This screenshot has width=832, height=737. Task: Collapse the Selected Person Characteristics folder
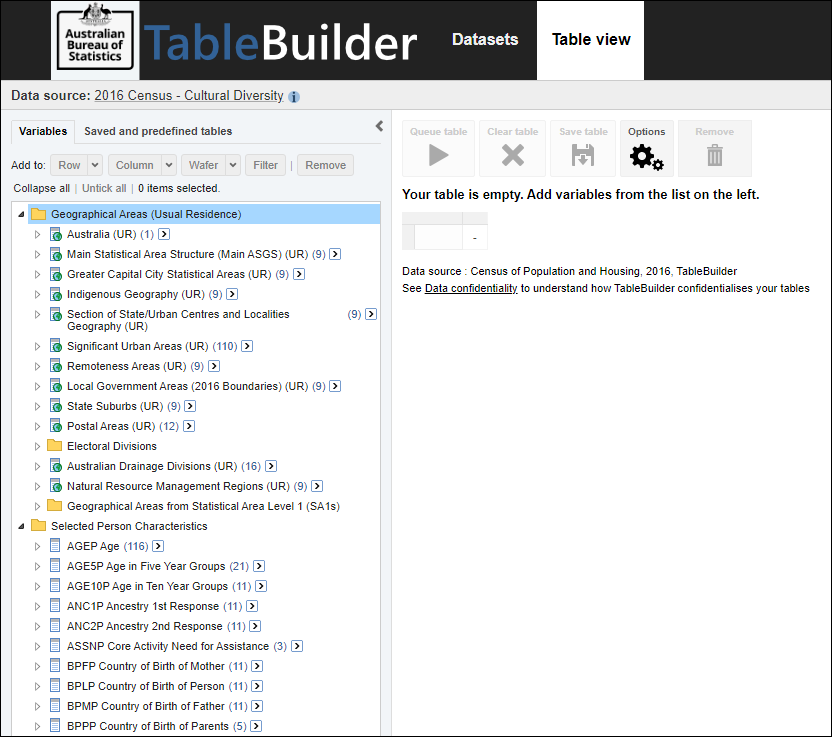(21, 526)
